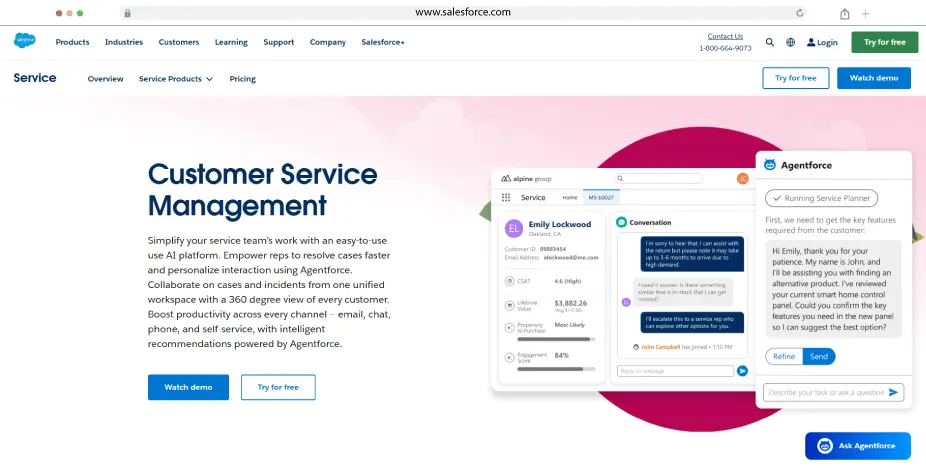This screenshot has height=468, width=926.
Task: Click the Emily Lockwood name
Action: [x=560, y=224]
